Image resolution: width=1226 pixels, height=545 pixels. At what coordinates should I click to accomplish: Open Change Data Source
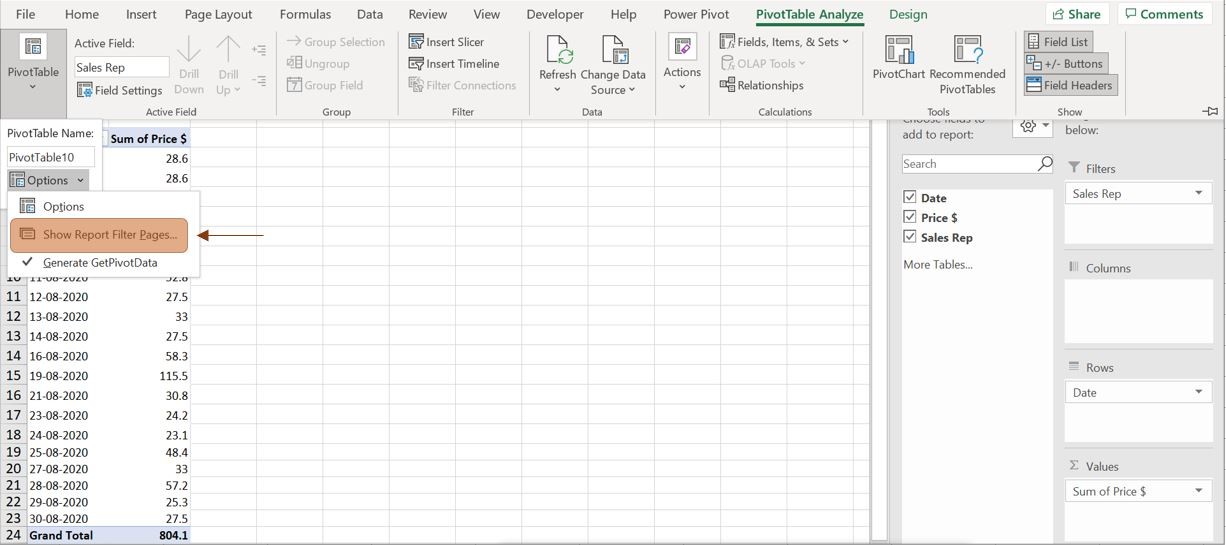(x=613, y=65)
